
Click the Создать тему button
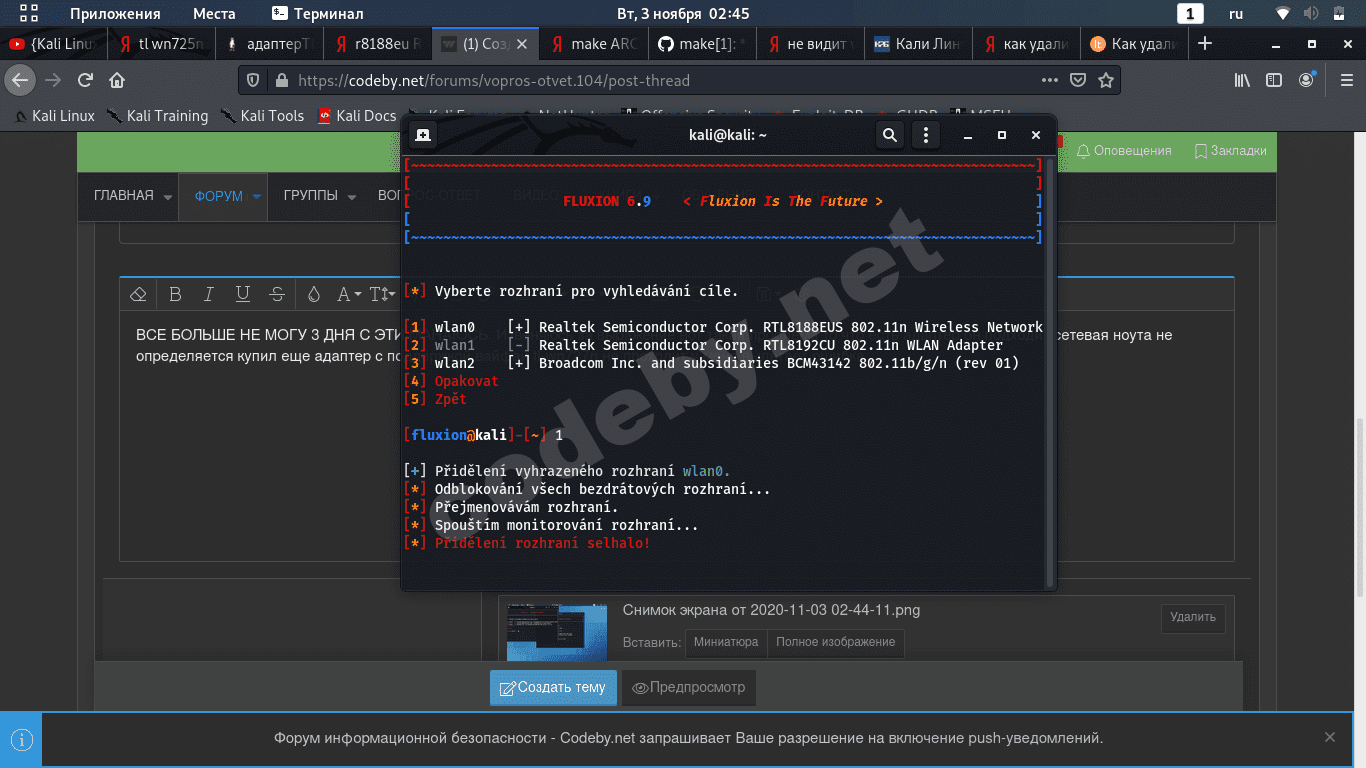[553, 687]
